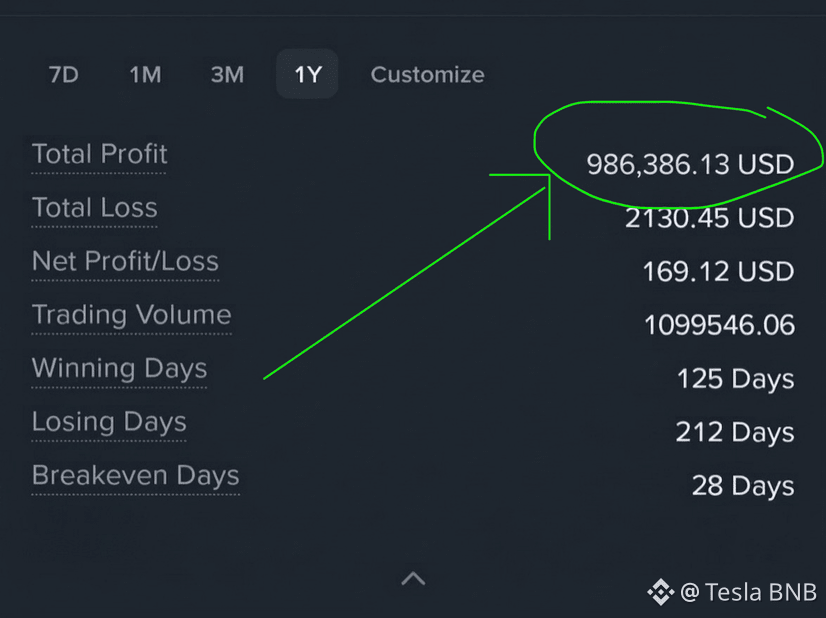
Task: Click the 986,386.13 USD profit value
Action: (690, 164)
